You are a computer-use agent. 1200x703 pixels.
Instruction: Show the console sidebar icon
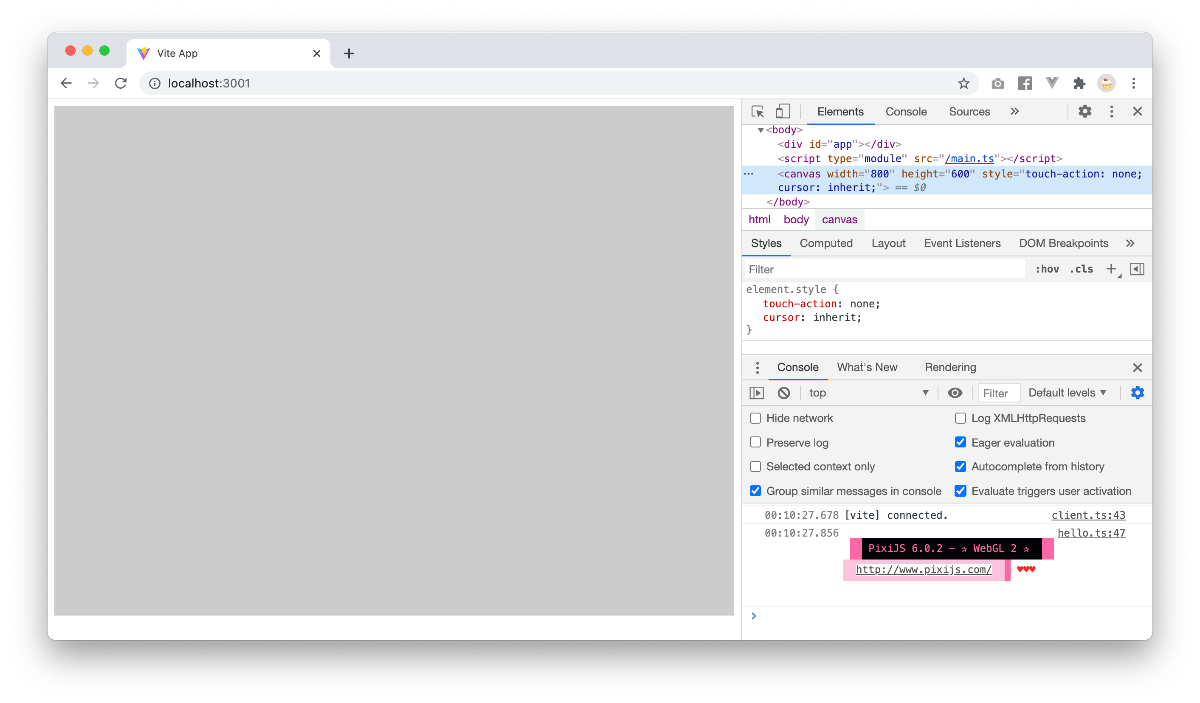tap(757, 393)
